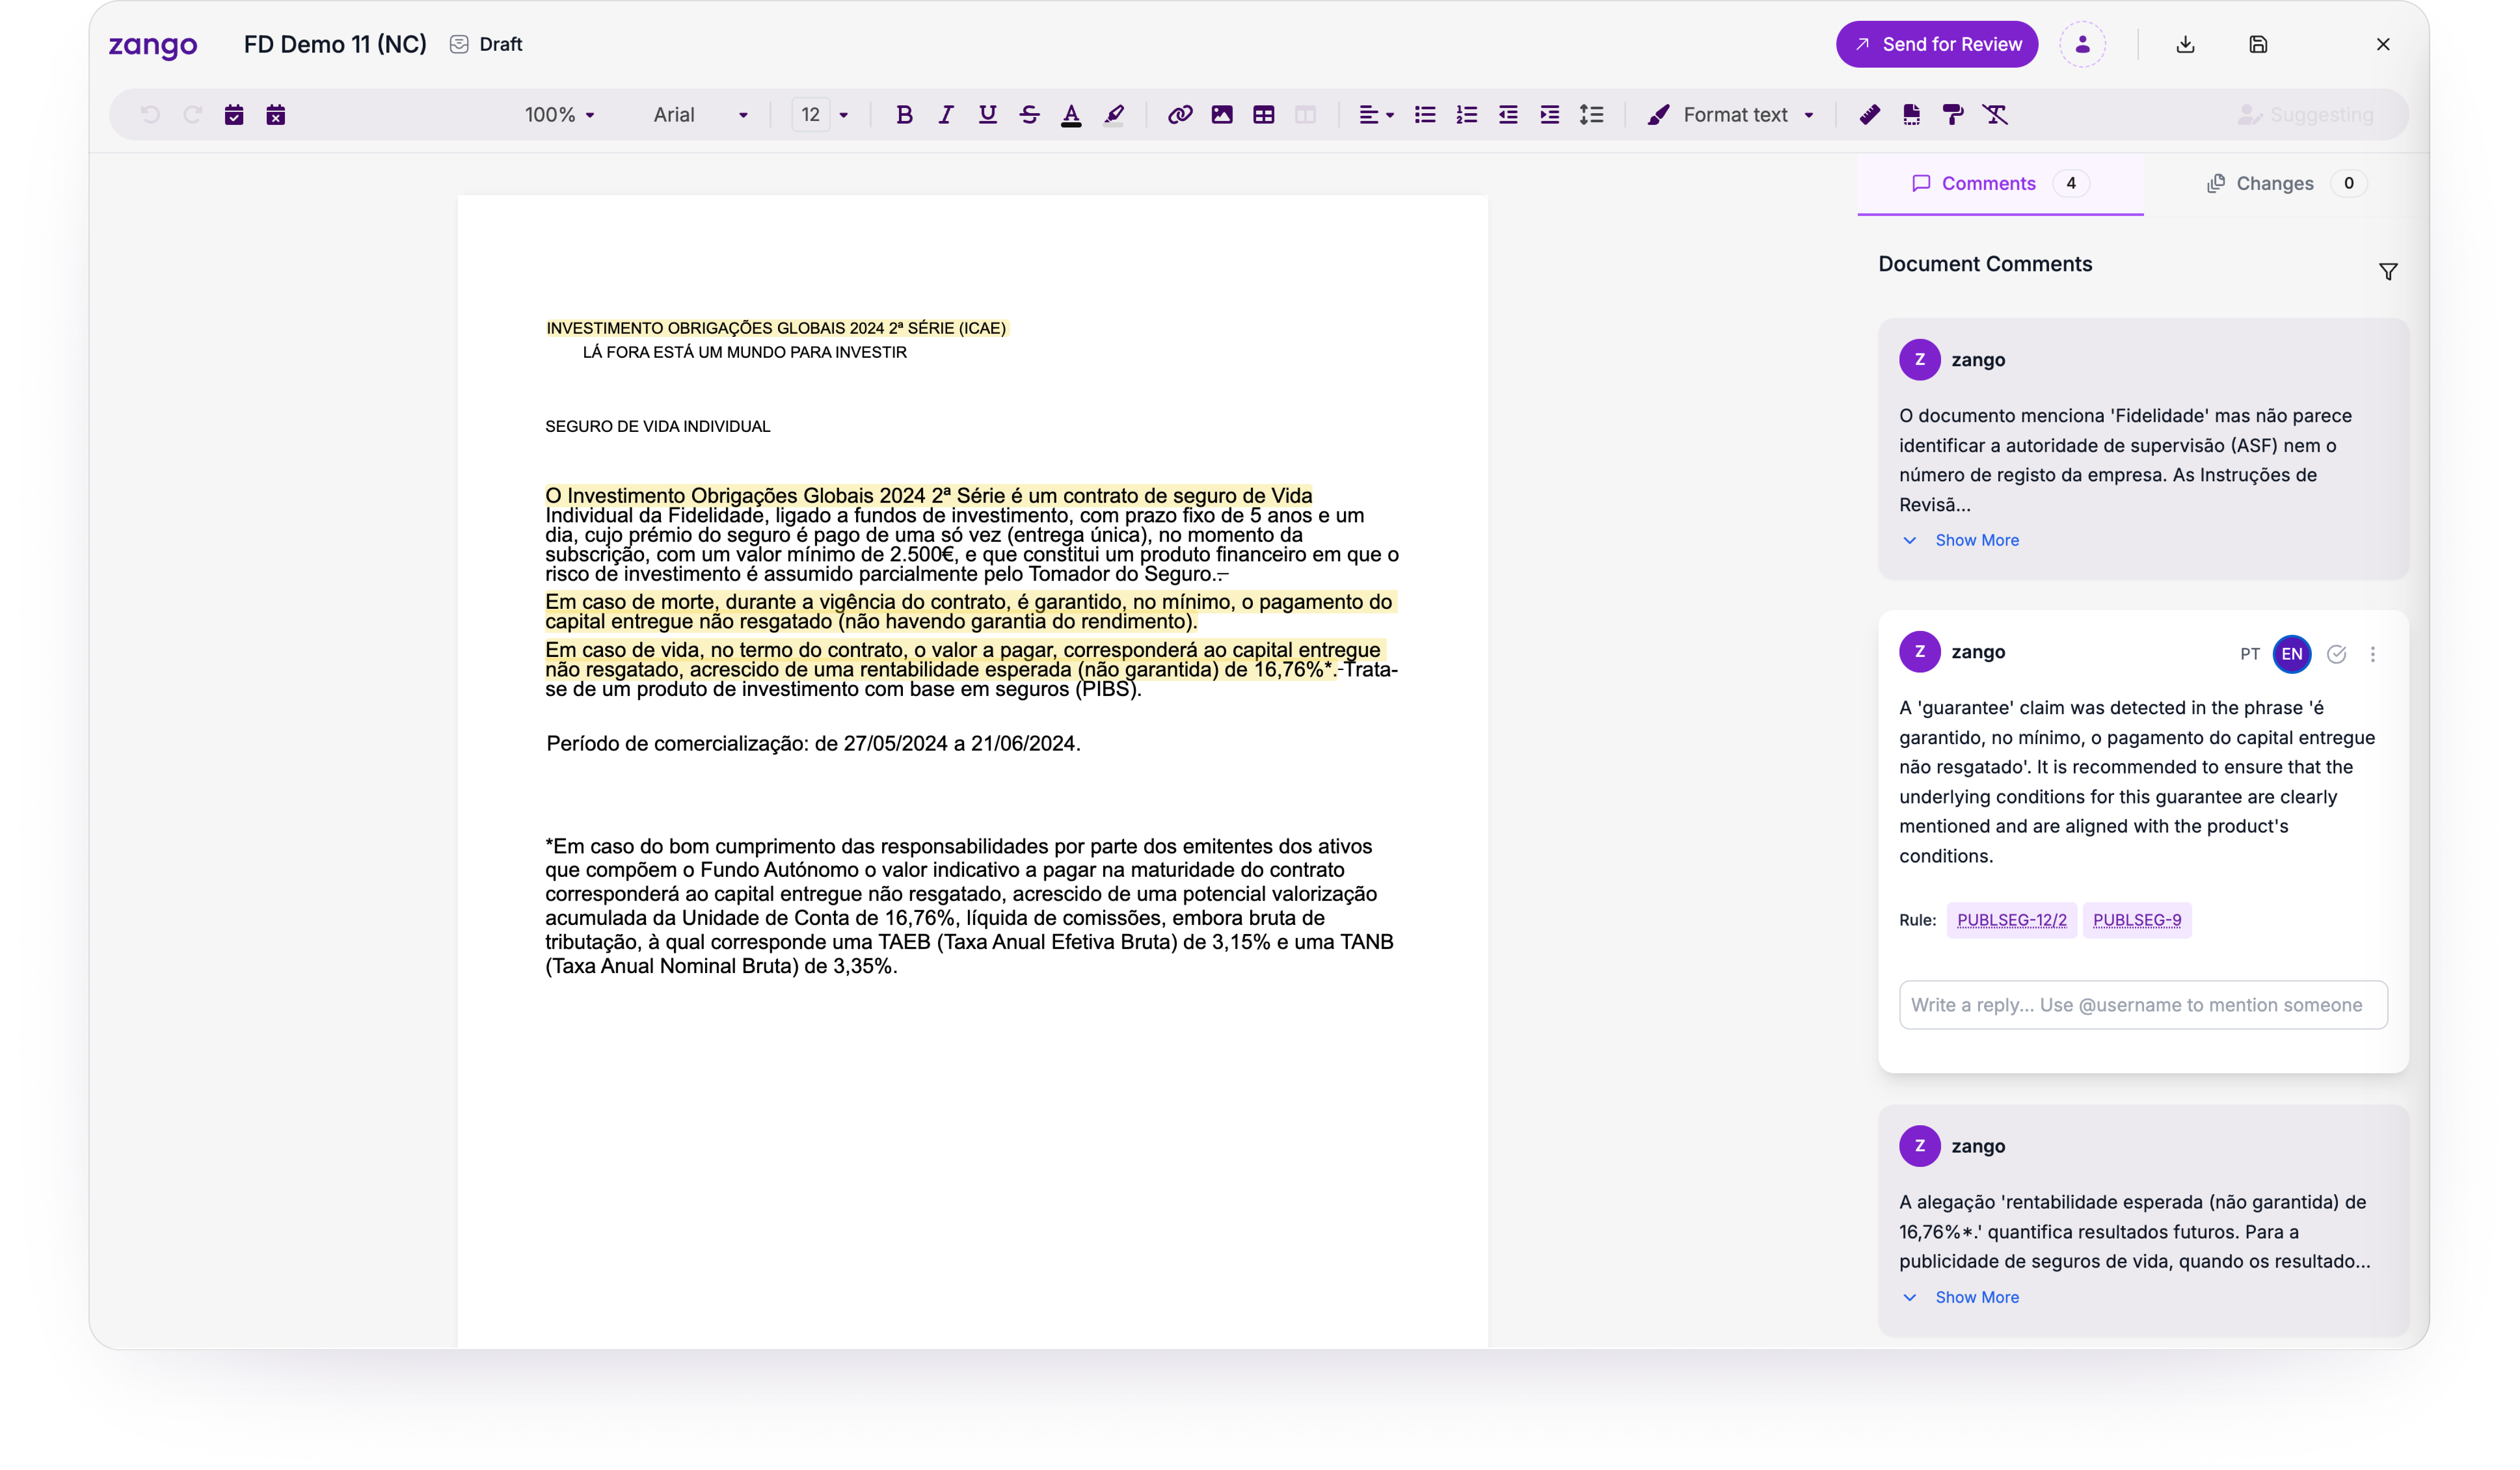Insert a hyperlink with the link icon
Screen dimensions: 2520x1470
click(1180, 115)
